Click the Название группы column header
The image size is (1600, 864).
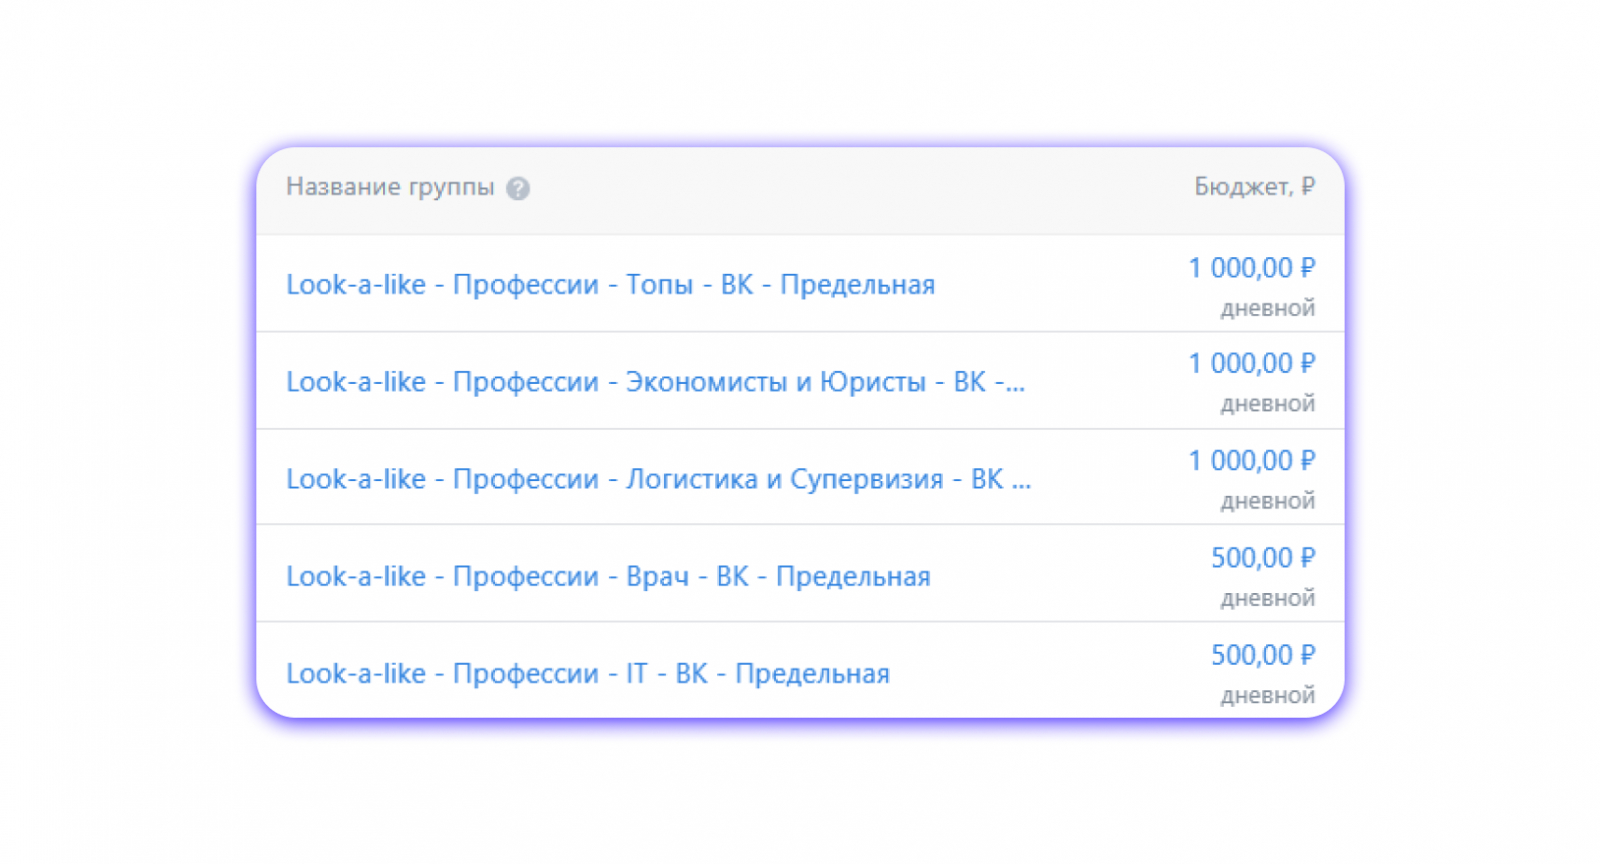tap(390, 187)
